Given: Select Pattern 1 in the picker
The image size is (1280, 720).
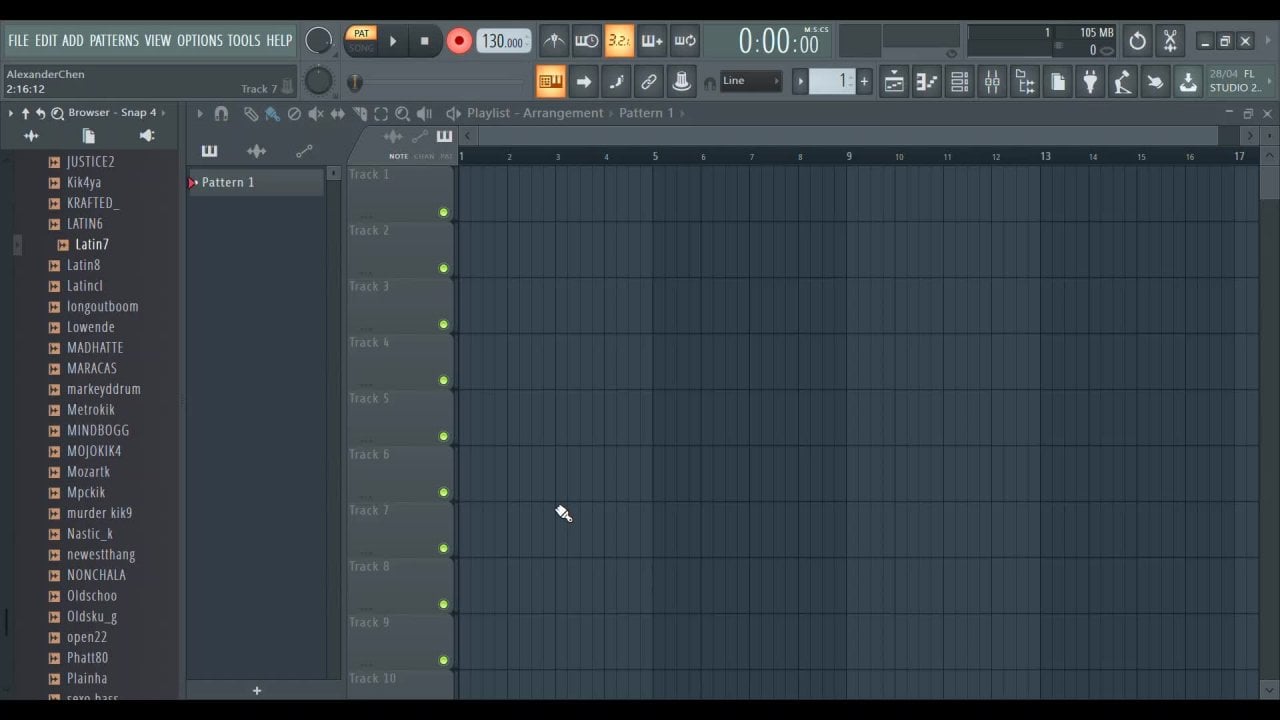Looking at the screenshot, I should click(228, 182).
